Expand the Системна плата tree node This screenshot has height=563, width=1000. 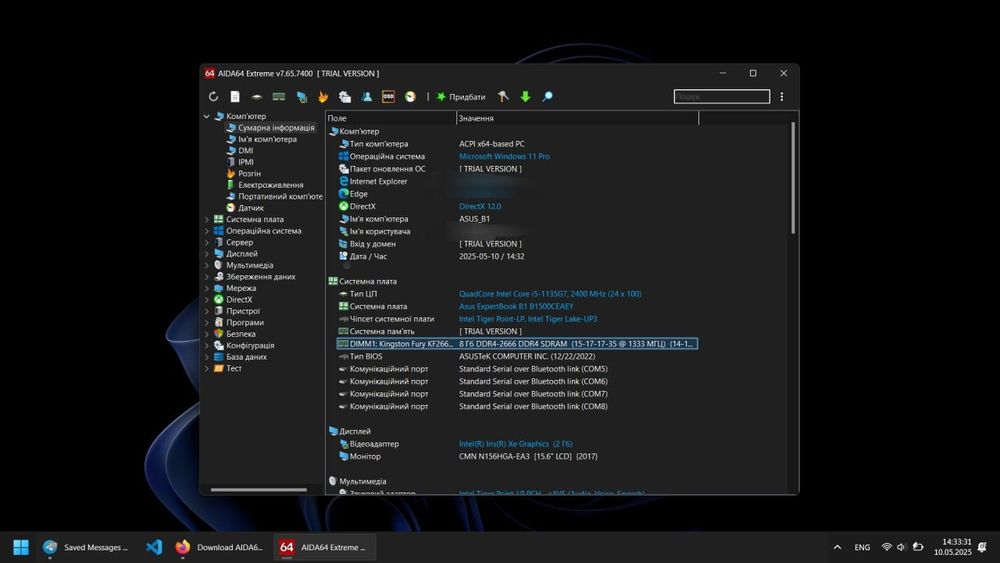pyautogui.click(x=207, y=219)
